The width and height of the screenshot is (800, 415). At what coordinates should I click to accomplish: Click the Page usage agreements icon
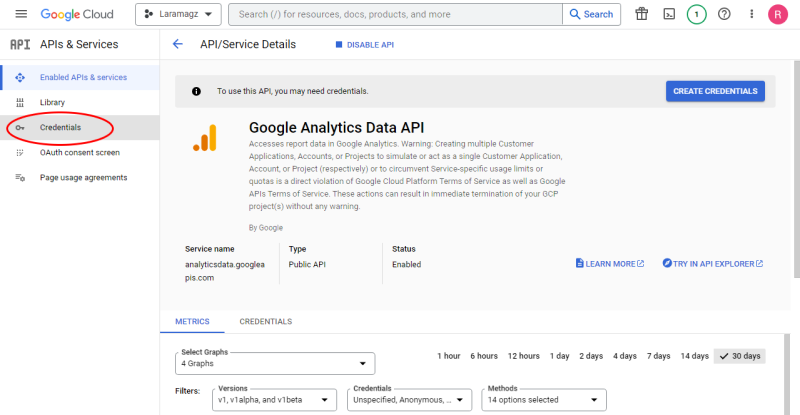[20, 178]
